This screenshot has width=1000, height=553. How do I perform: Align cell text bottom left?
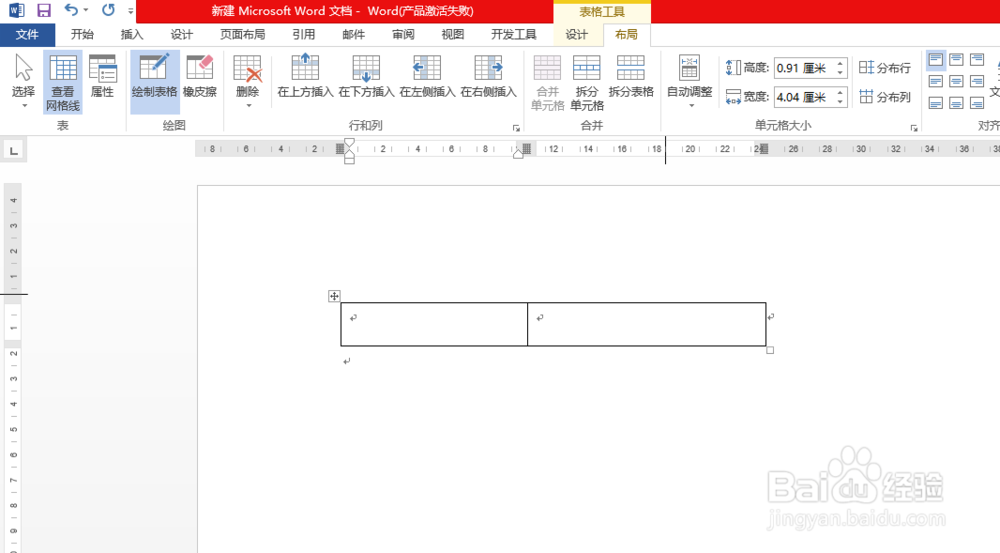(x=936, y=103)
